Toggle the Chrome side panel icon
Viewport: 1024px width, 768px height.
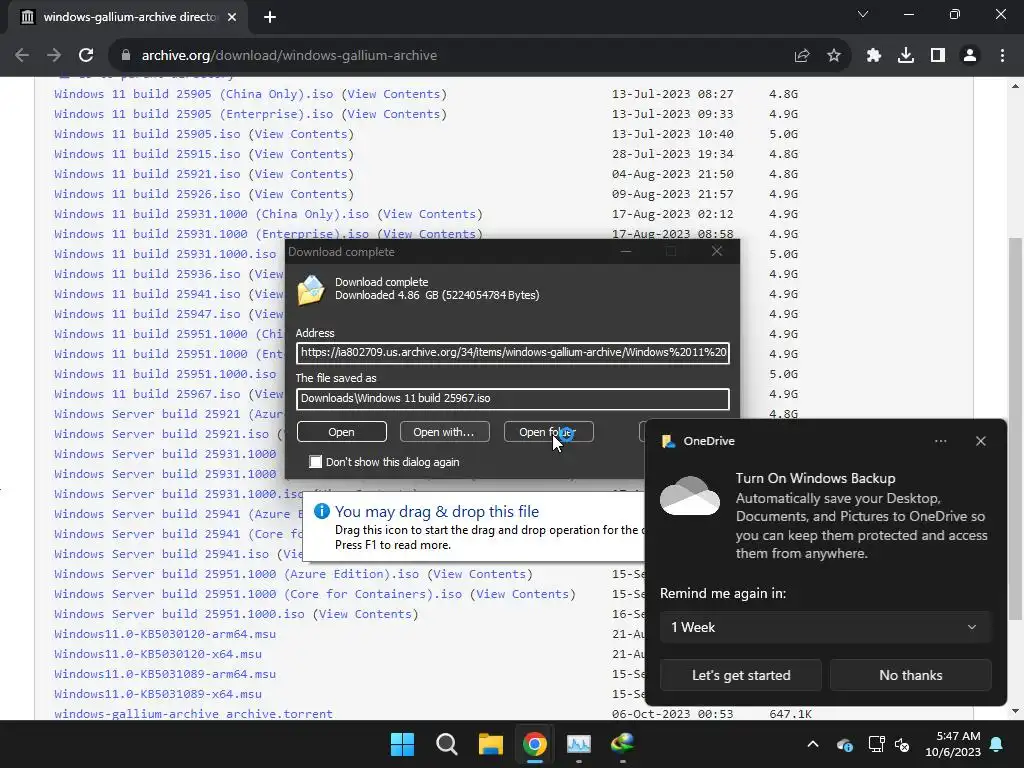(938, 56)
